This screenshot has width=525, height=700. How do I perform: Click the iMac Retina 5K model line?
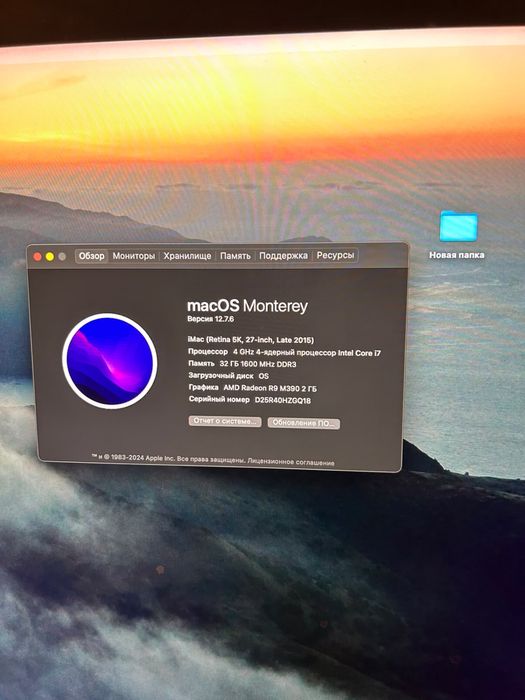[251, 340]
